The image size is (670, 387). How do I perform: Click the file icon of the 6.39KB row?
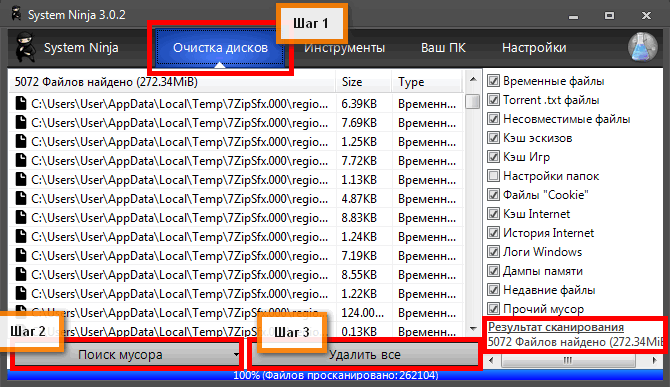pos(21,104)
